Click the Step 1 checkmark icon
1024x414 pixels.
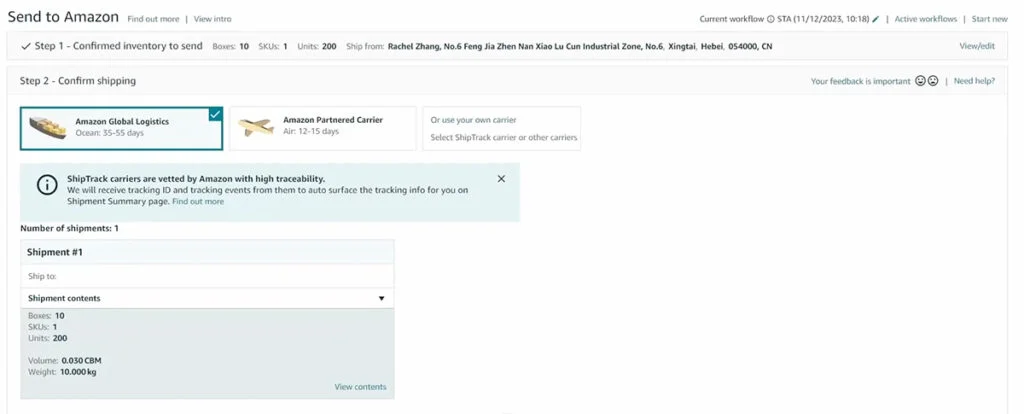click(25, 46)
